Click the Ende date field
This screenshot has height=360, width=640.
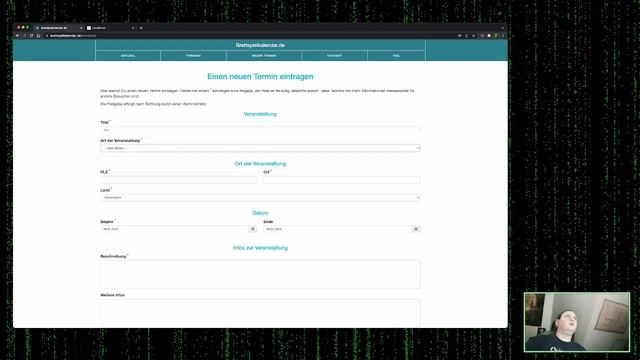[338, 229]
